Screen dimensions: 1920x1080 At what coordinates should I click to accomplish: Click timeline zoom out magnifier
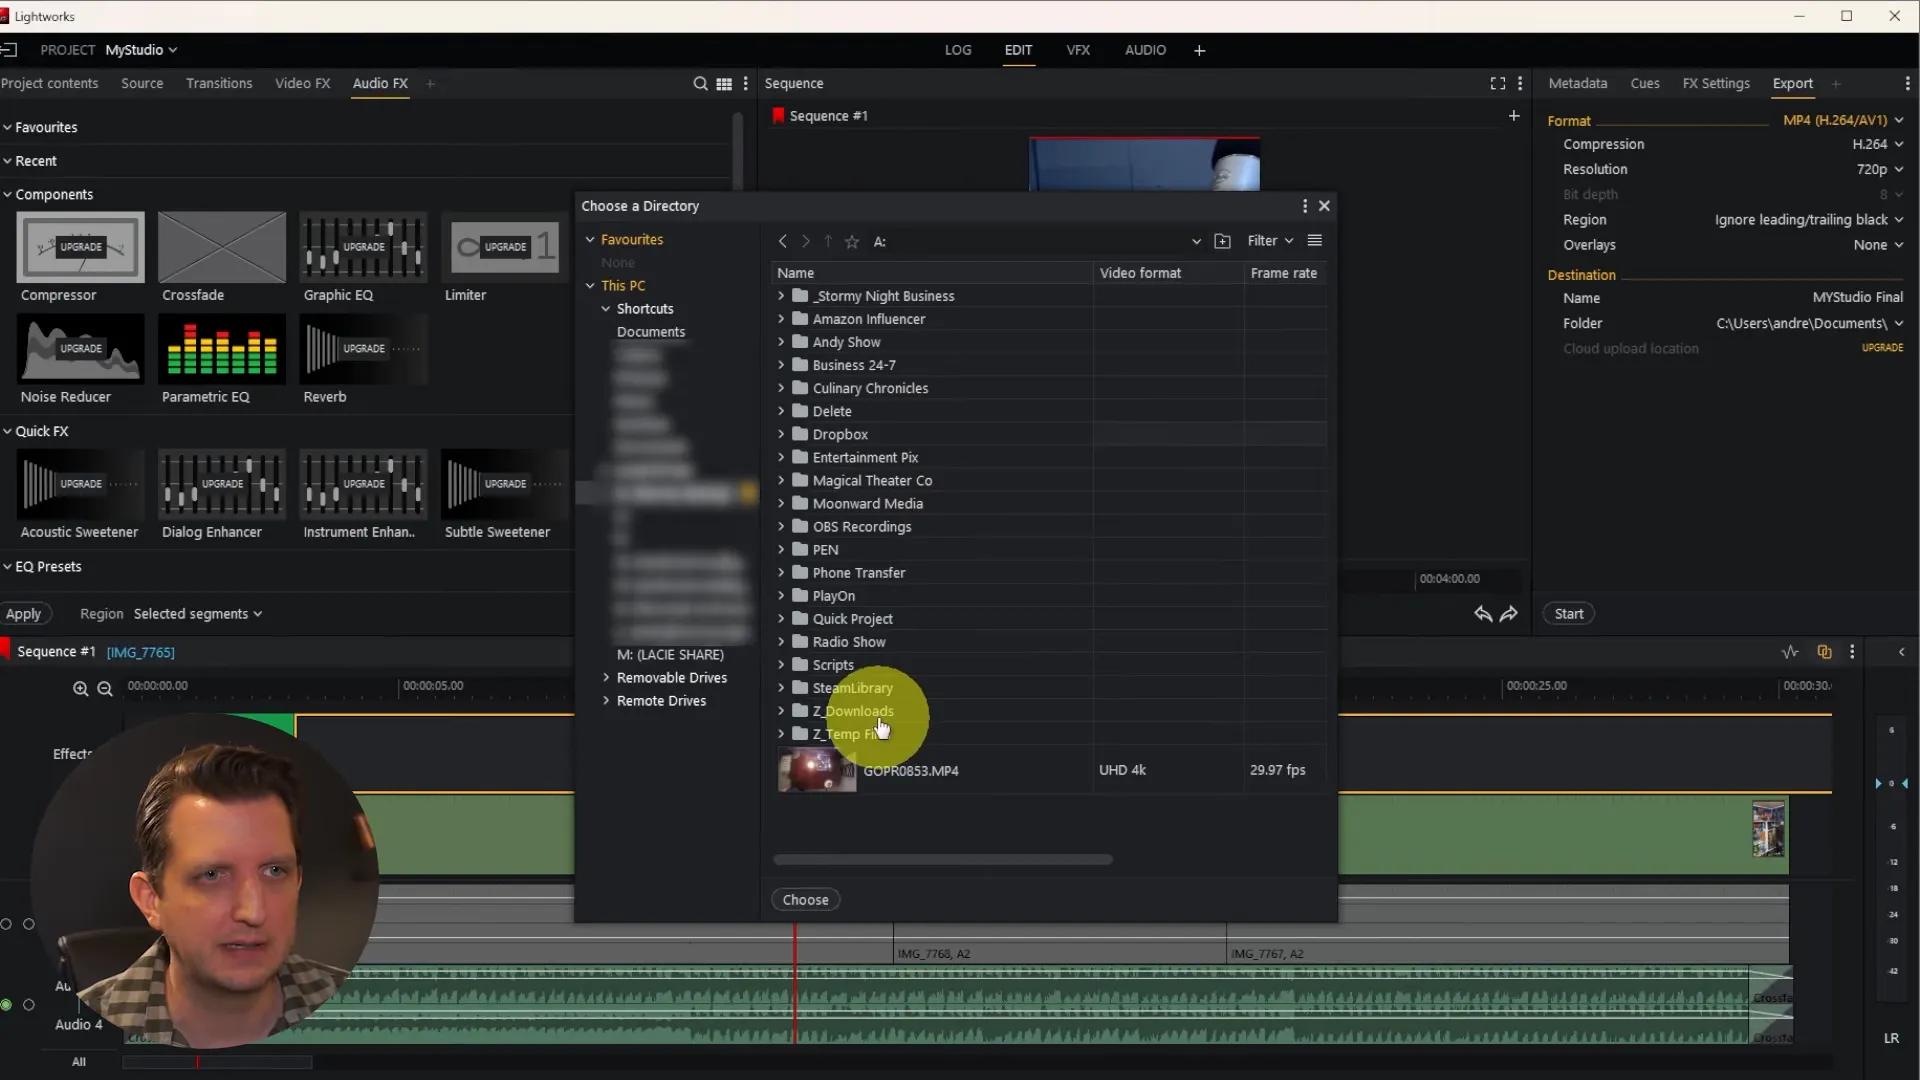coord(105,688)
